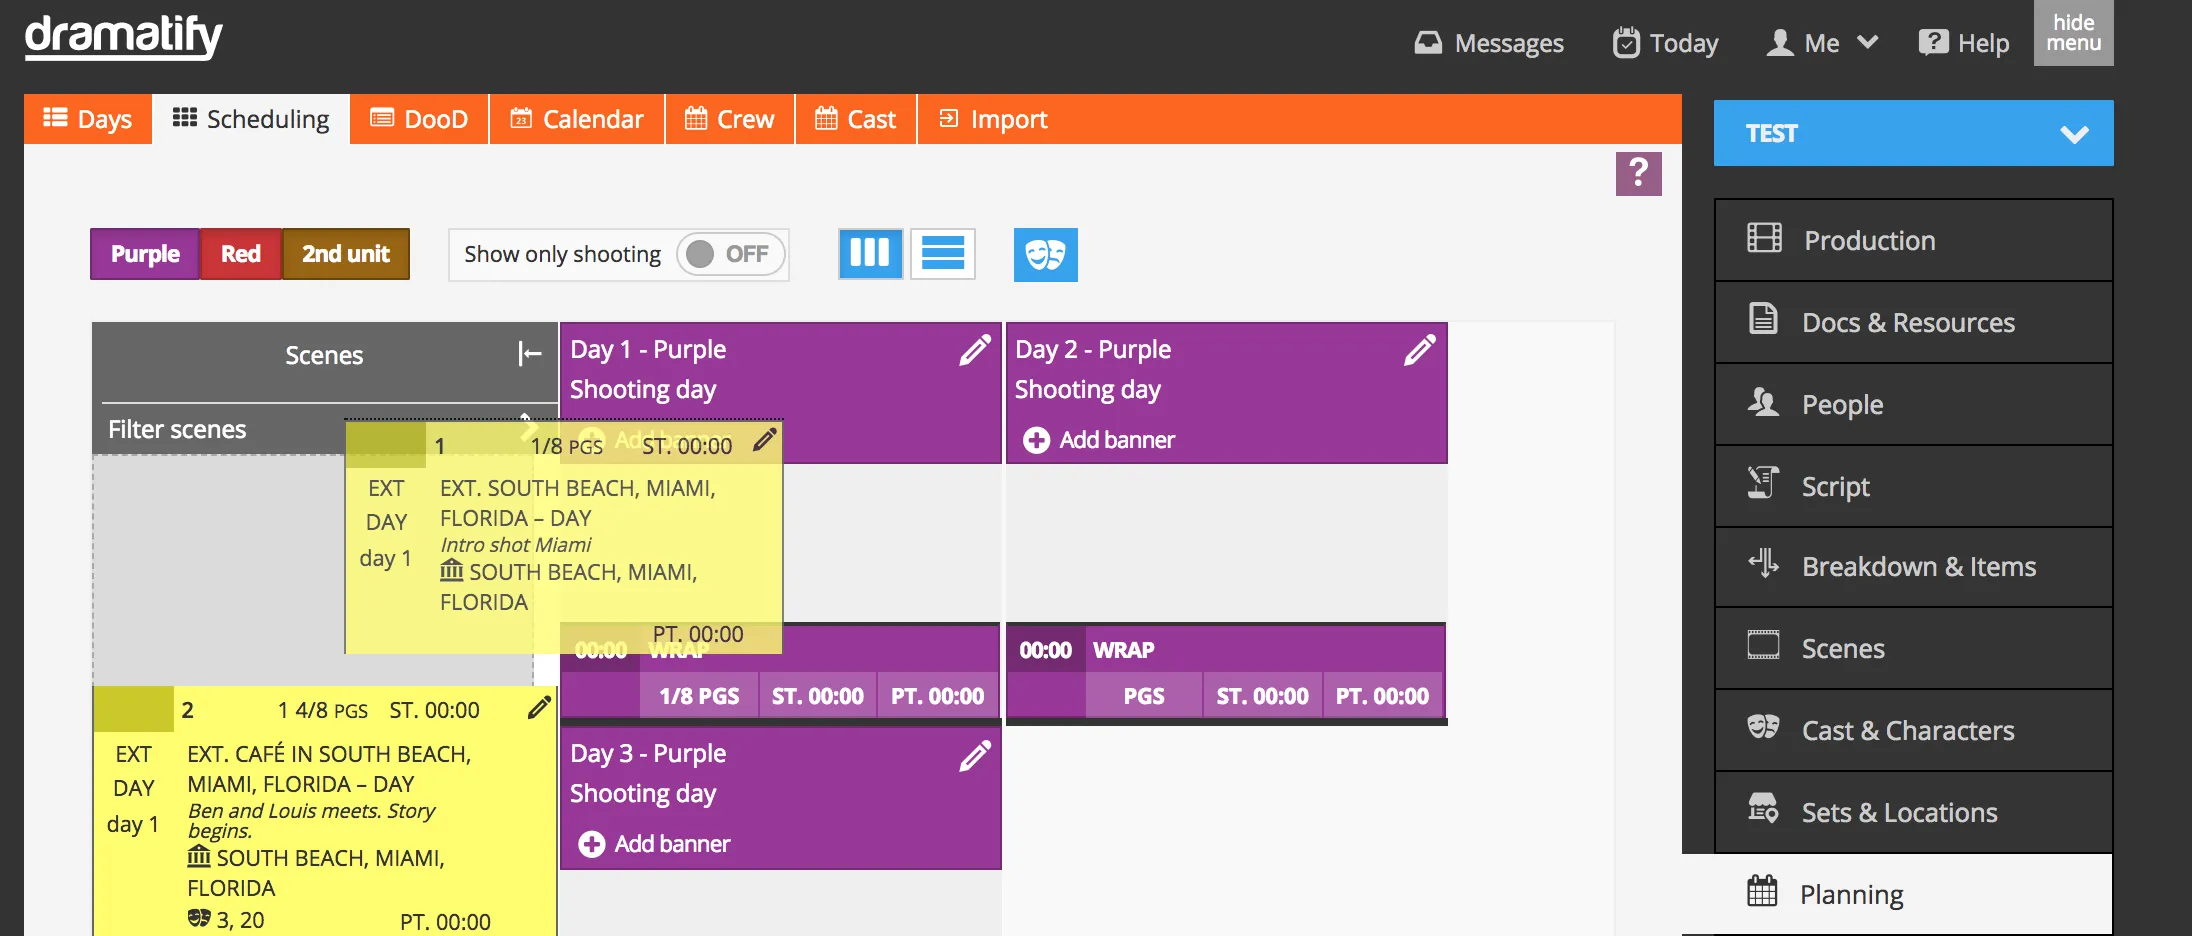Add banner to Day 2 - Purple
Image resolution: width=2192 pixels, height=936 pixels.
point(1098,440)
